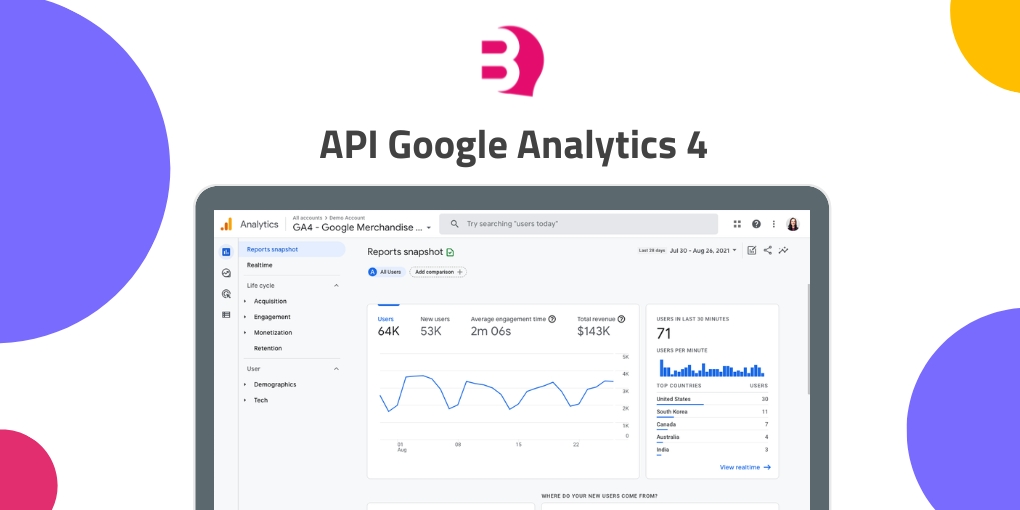Expand the Monetization tree arrow
Screen dimensions: 1020x510
245,332
